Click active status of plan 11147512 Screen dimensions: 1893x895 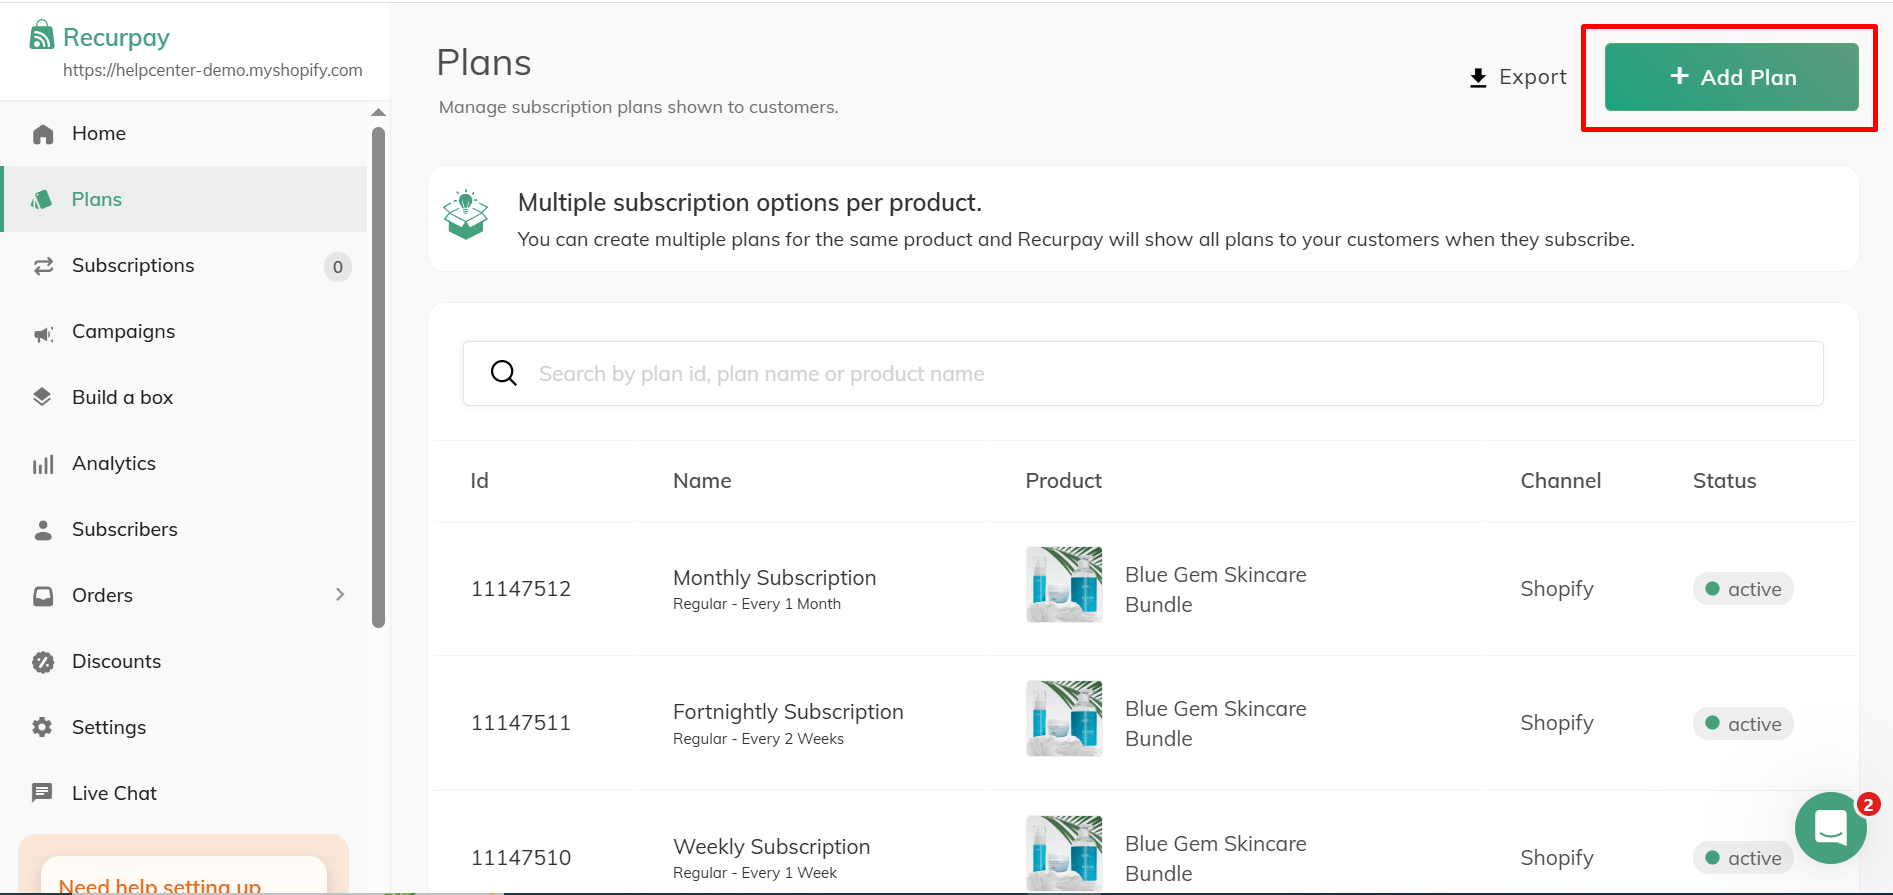pos(1742,589)
